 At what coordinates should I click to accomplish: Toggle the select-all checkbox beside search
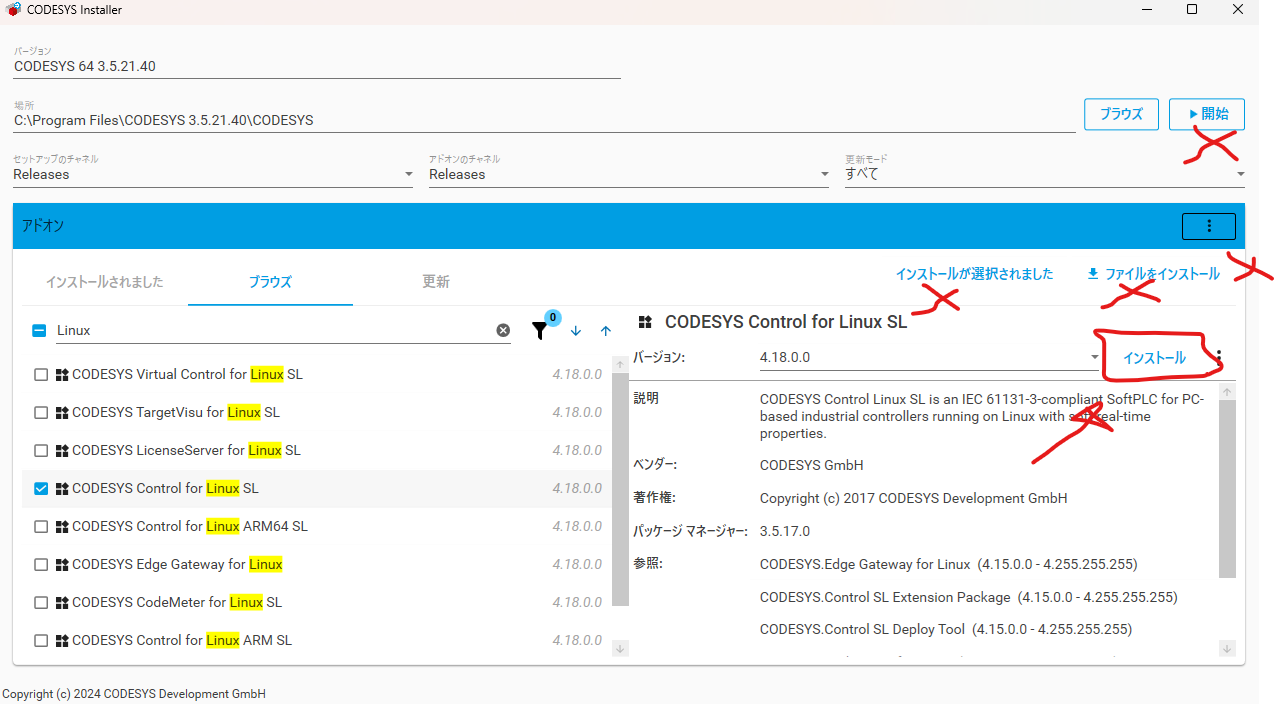[x=39, y=330]
